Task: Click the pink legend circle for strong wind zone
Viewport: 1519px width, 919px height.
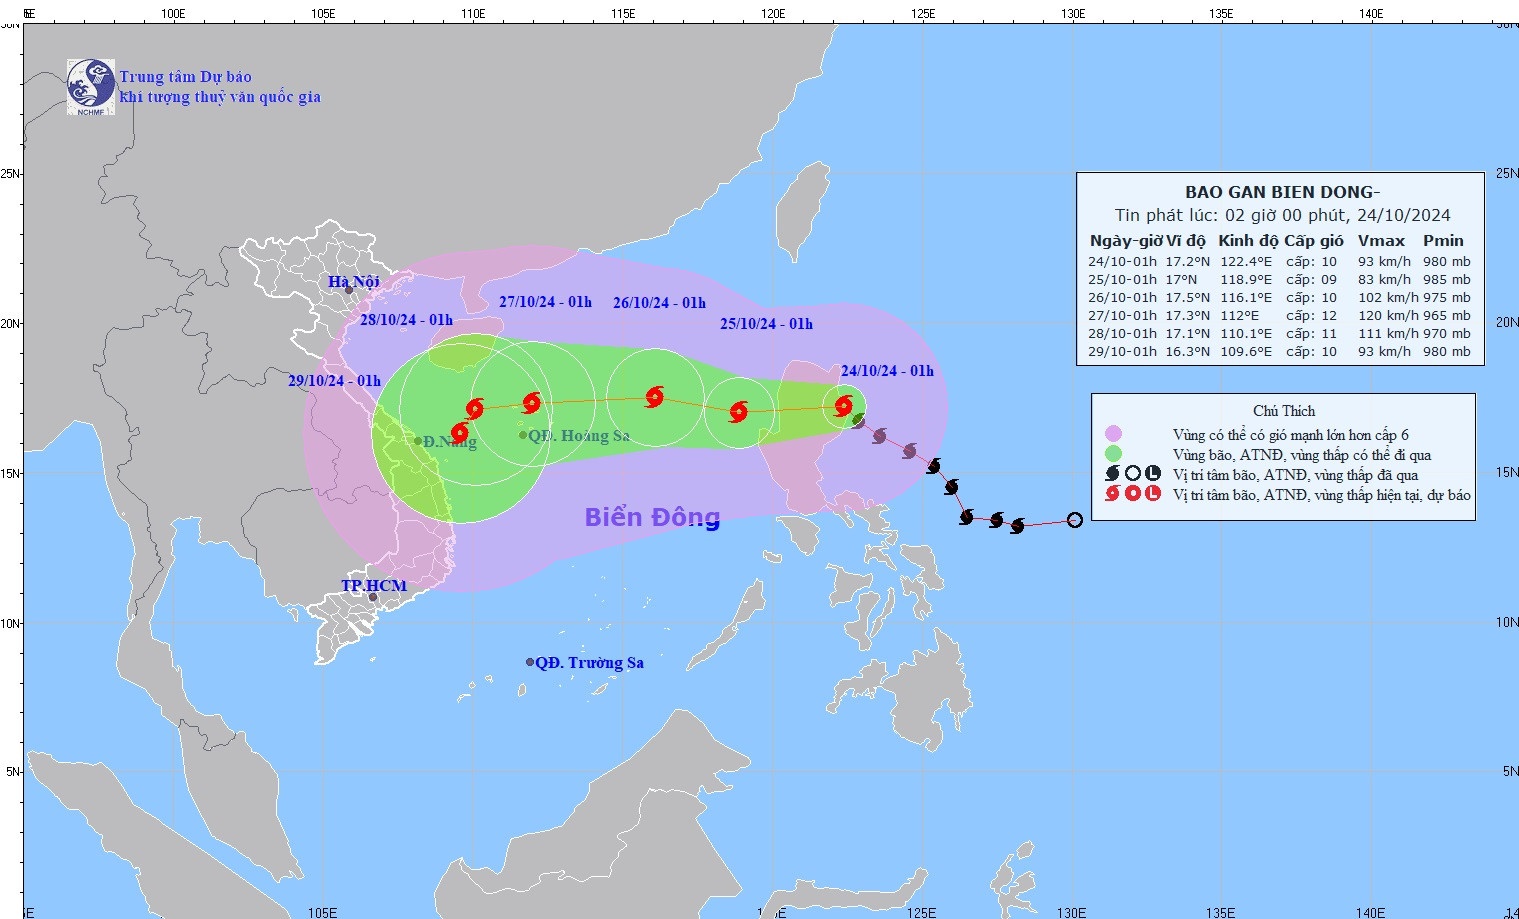Action: (x=1113, y=434)
